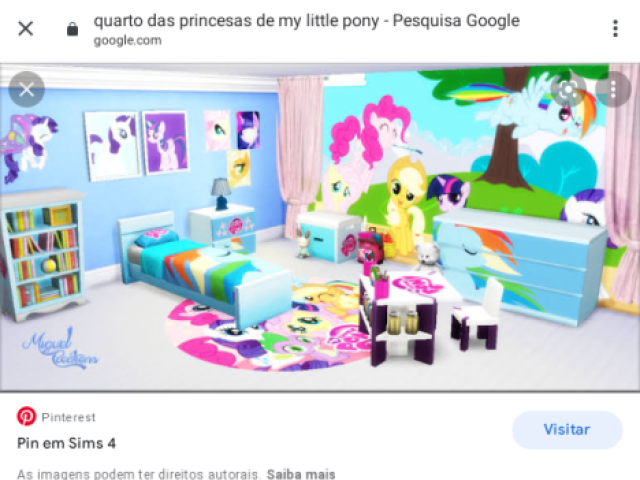640x480 pixels.
Task: Click the quarto das princesas page title
Action: (307, 20)
